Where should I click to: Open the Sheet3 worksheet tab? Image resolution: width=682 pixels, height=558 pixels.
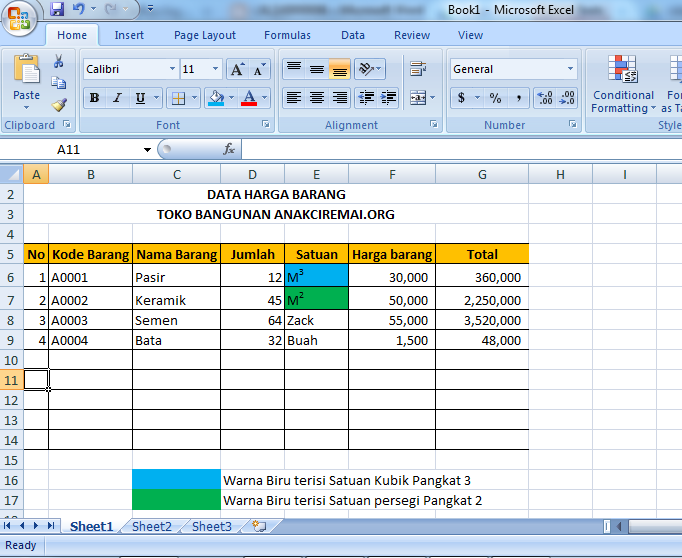point(212,527)
